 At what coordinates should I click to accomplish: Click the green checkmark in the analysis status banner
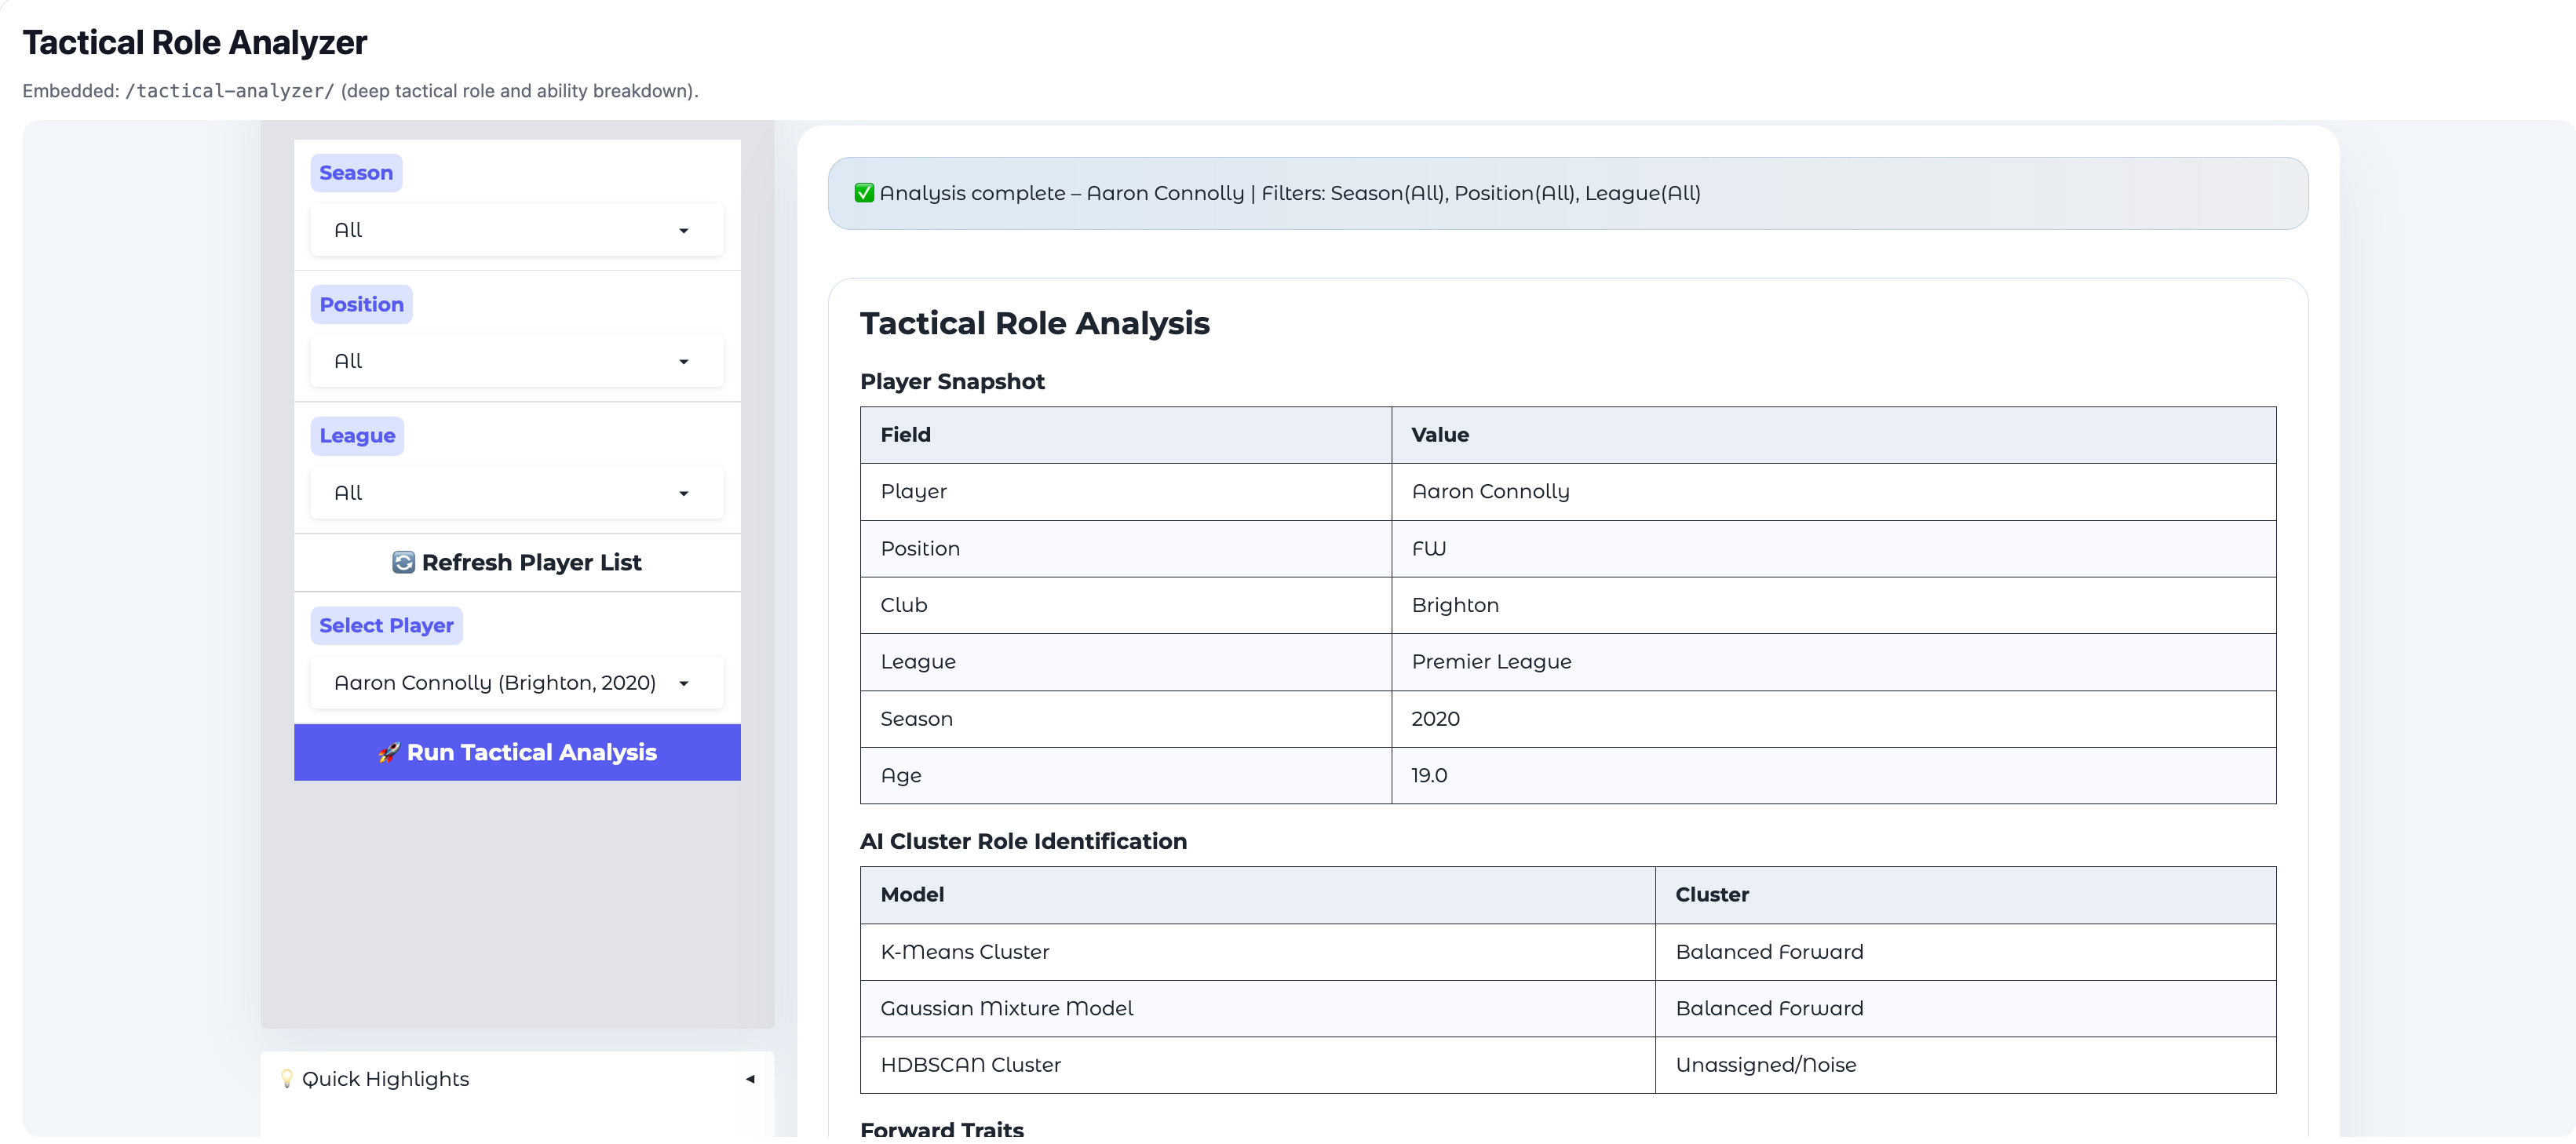click(864, 193)
